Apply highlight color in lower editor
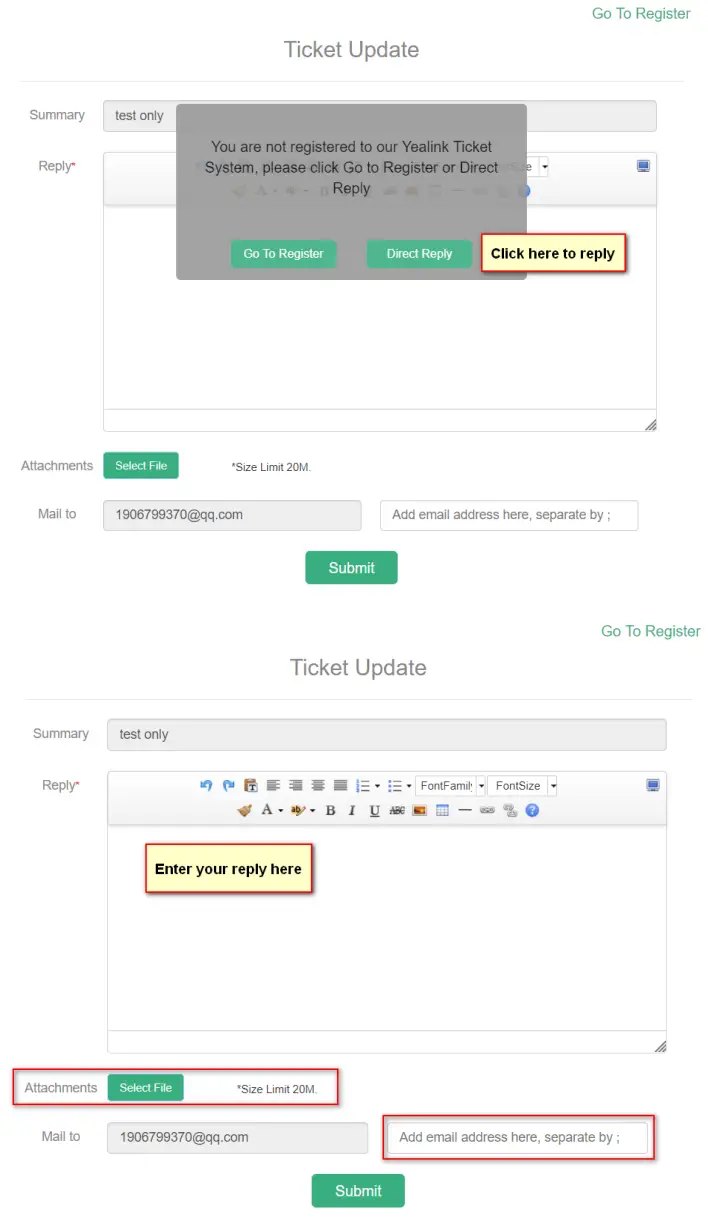Image resolution: width=708 pixels, height=1222 pixels. pos(298,810)
